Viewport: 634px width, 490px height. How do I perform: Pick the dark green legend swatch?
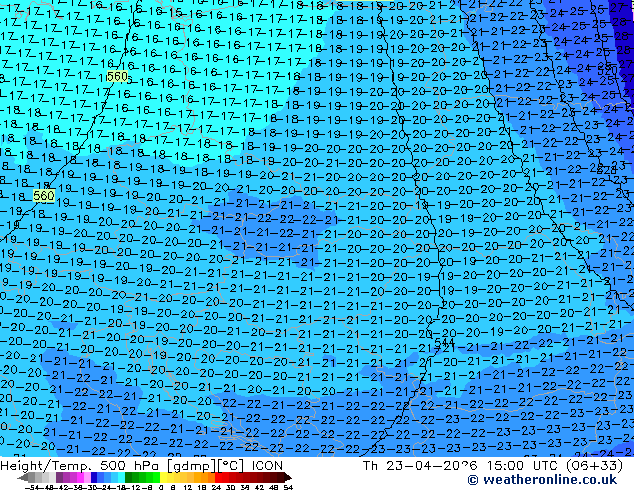click(x=129, y=478)
